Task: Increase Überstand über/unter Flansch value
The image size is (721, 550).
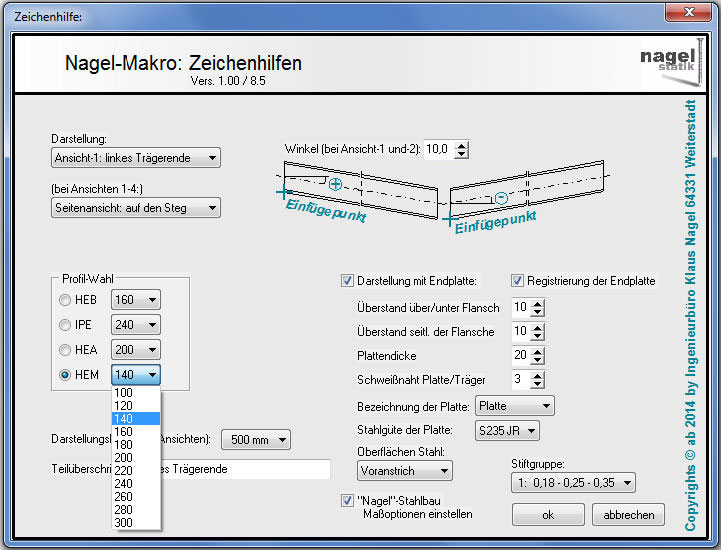Action: click(540, 302)
